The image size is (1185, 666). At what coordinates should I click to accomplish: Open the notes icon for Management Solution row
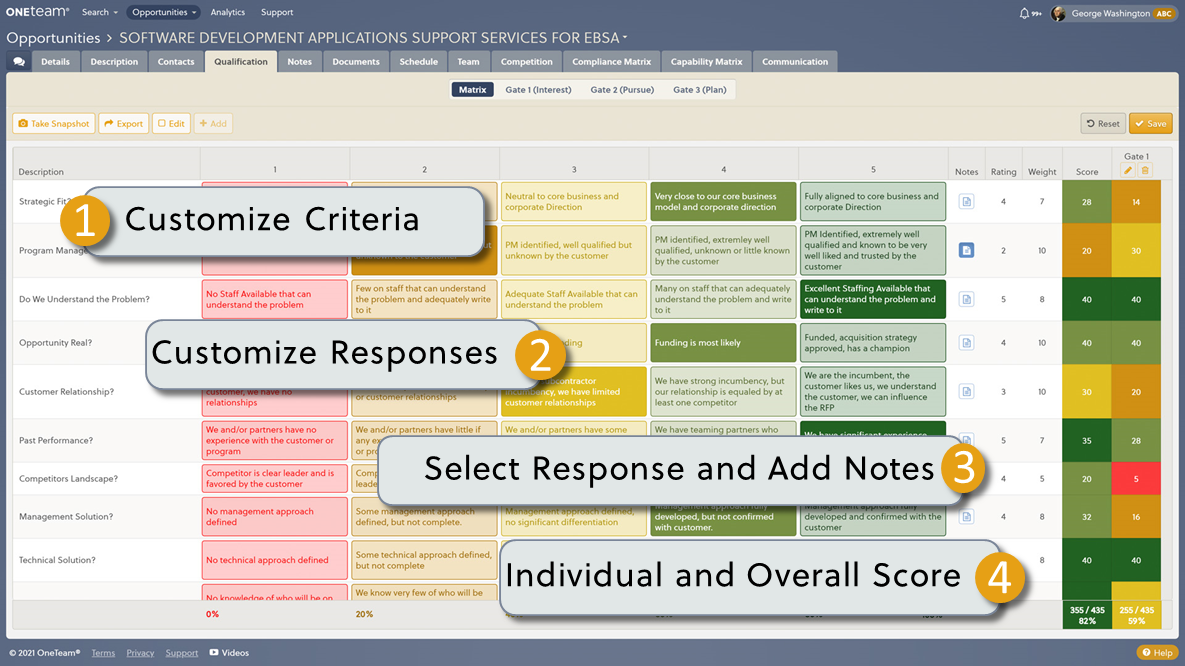(x=966, y=517)
